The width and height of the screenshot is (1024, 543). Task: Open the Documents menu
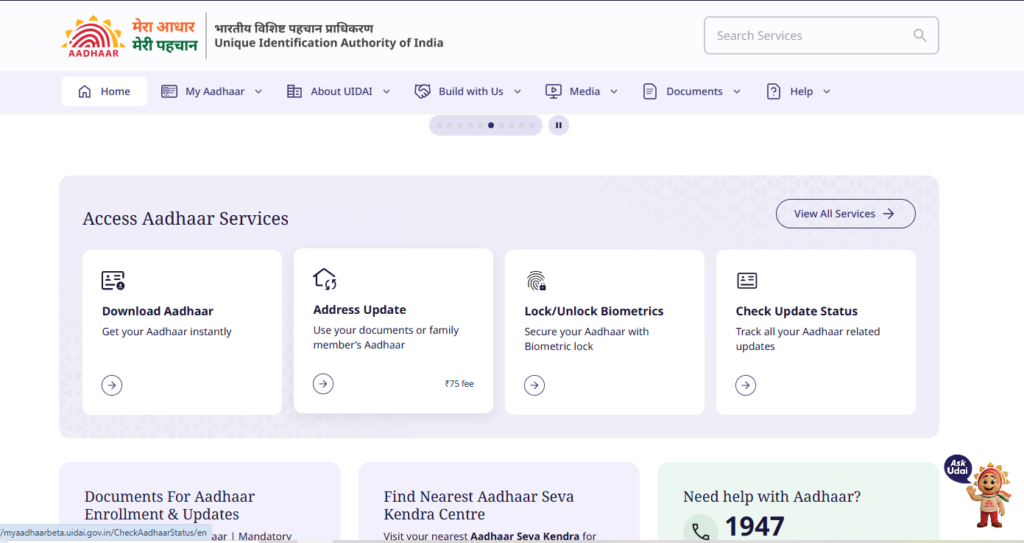pyautogui.click(x=694, y=91)
